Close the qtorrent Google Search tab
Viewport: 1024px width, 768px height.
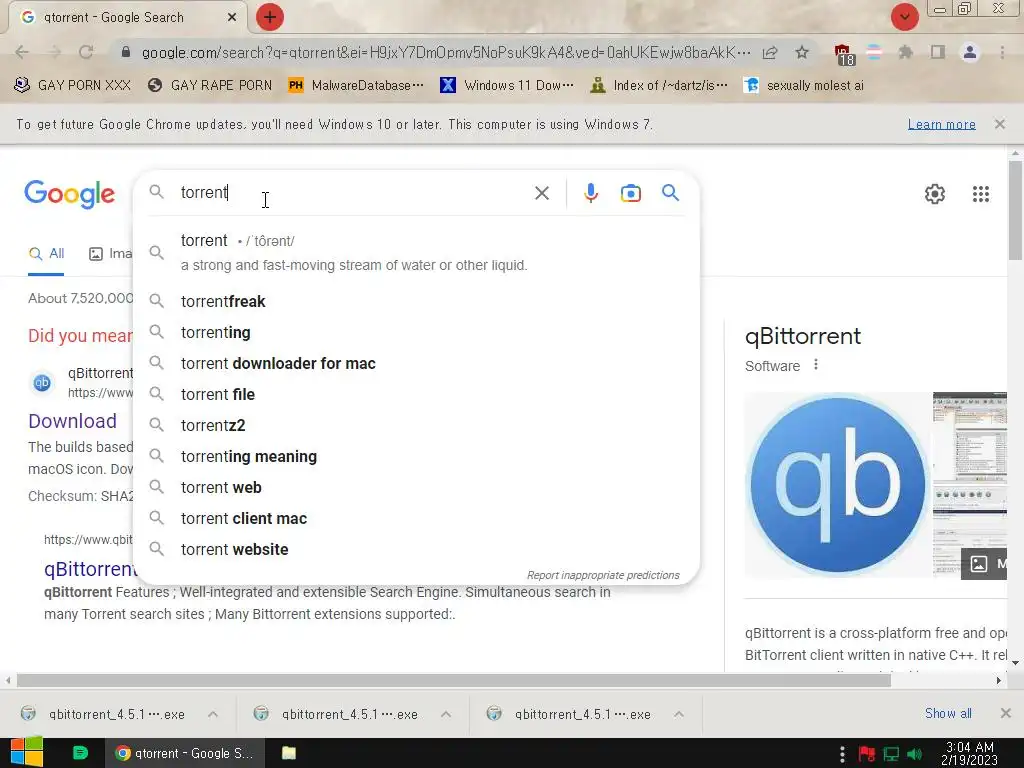232,18
